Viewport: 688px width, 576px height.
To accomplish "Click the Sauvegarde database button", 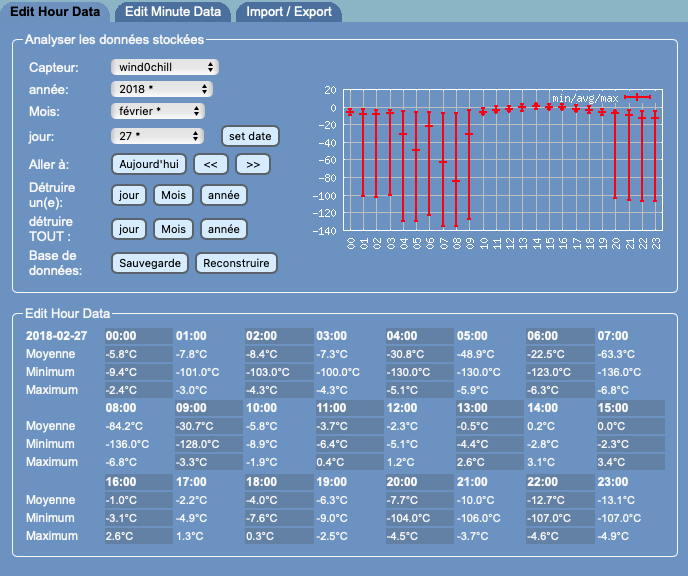I will pyautogui.click(x=150, y=263).
